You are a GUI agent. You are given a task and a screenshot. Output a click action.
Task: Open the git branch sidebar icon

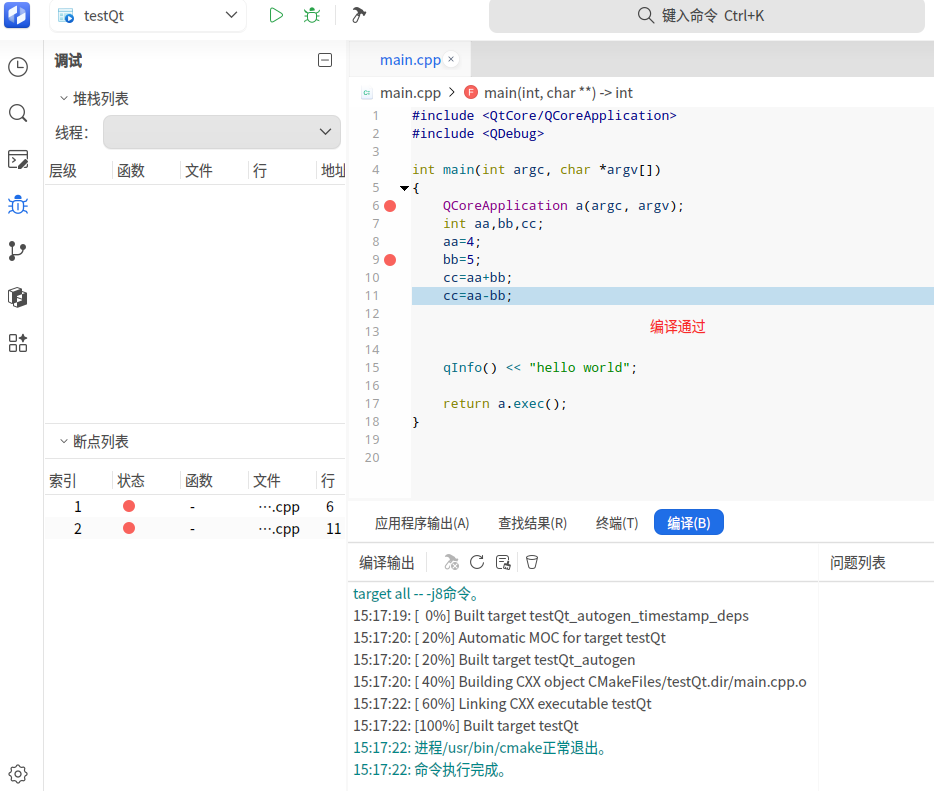(x=18, y=251)
